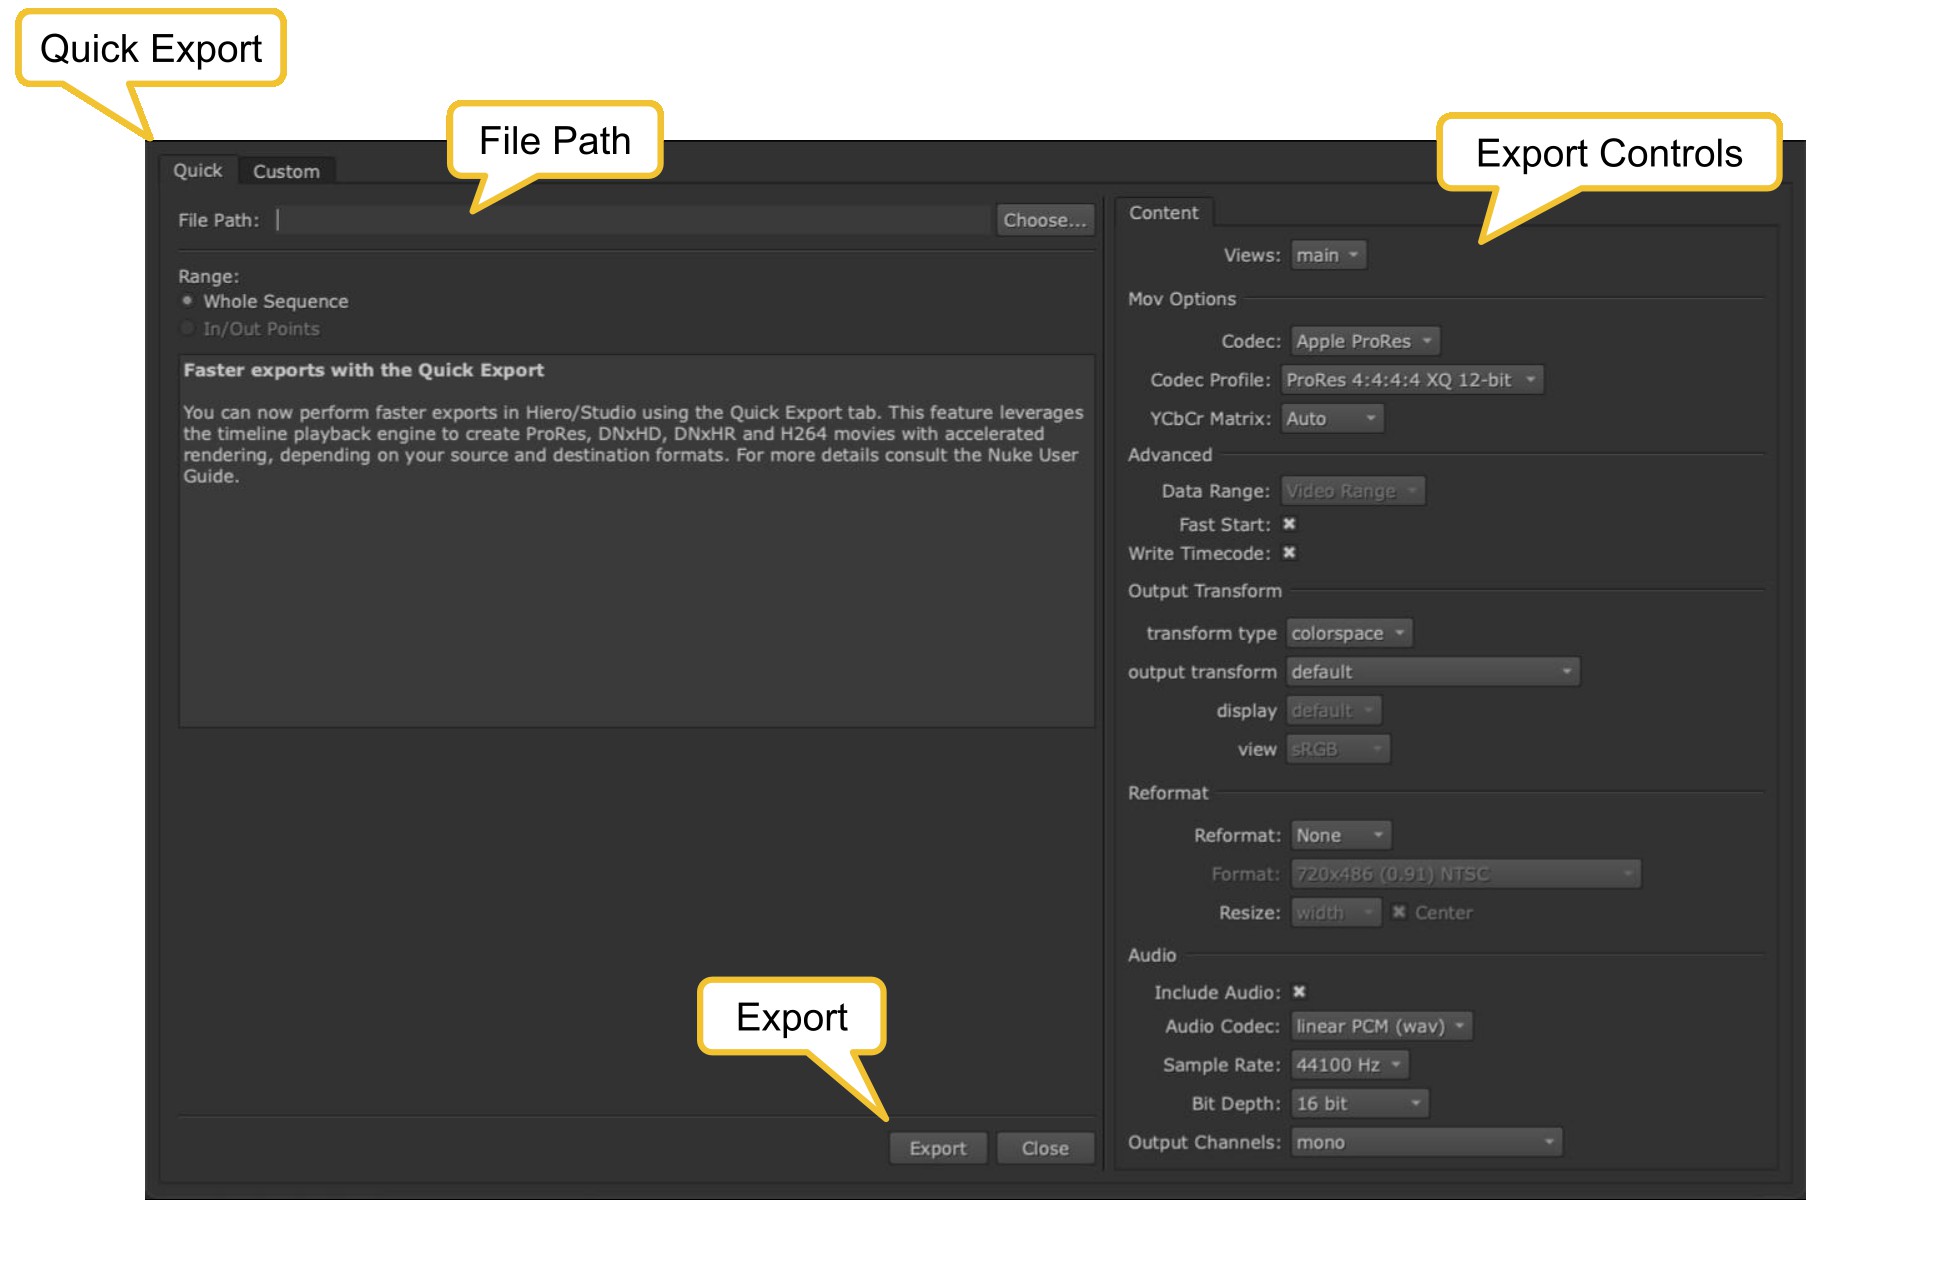Screen dimensions: 1940x1269
Task: Open the Views main dropdown
Action: [1328, 255]
